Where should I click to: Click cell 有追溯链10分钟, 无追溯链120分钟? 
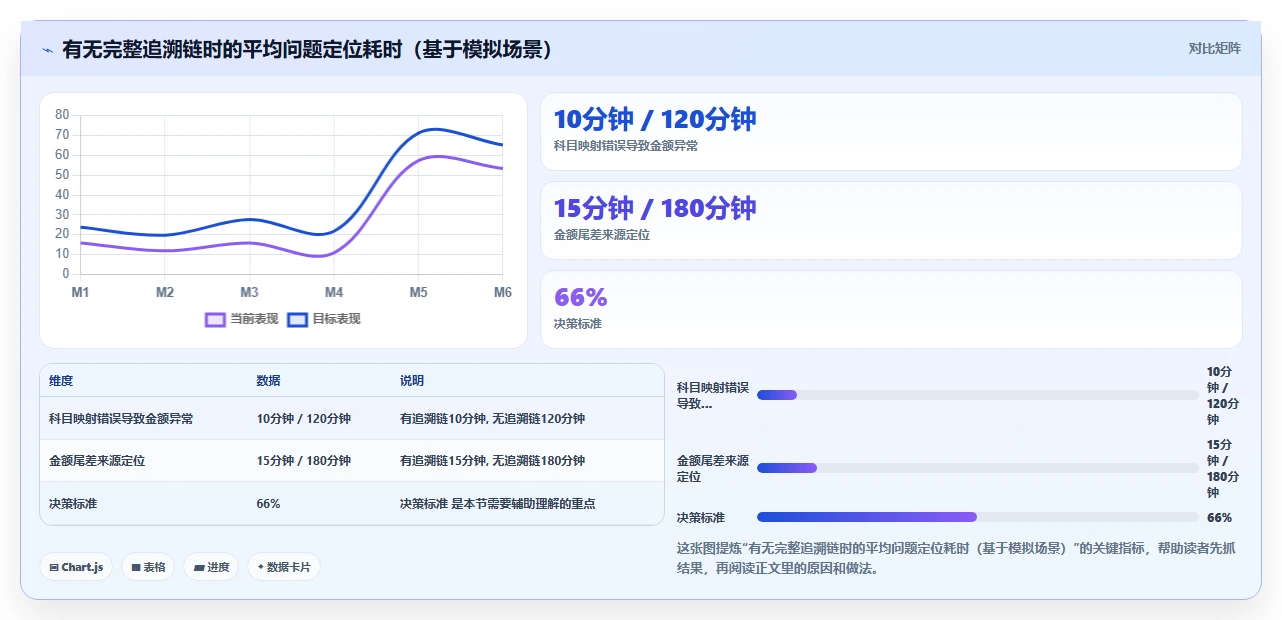click(492, 419)
